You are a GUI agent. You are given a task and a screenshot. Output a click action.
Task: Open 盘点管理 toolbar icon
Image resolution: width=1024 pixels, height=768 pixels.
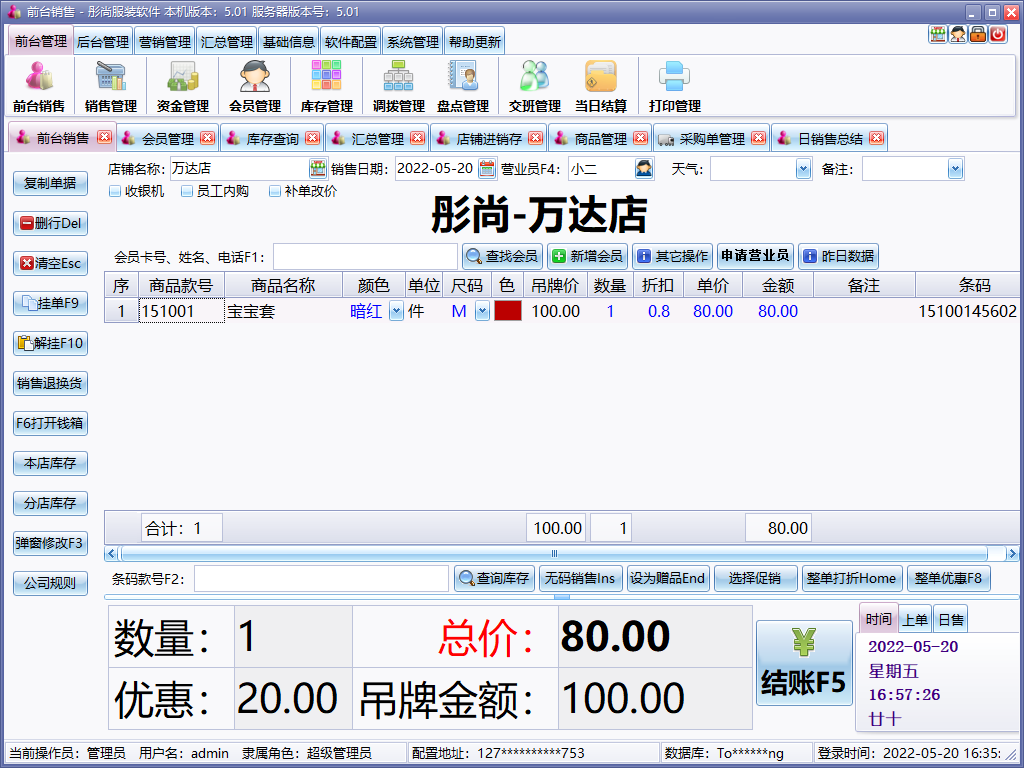point(462,86)
